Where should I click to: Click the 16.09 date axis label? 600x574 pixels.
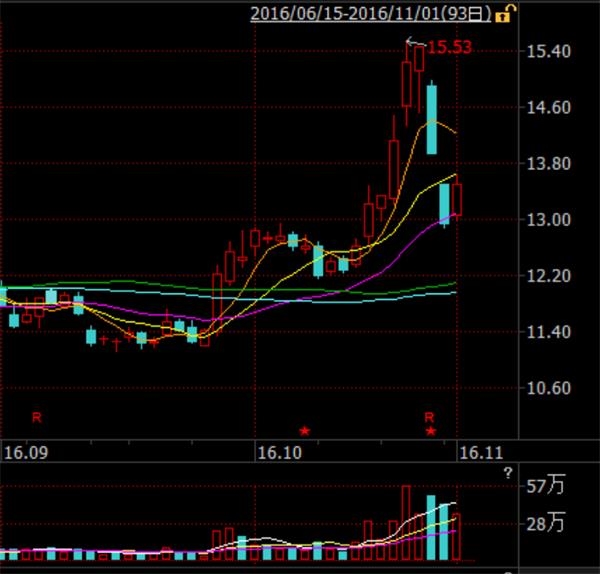click(x=25, y=452)
